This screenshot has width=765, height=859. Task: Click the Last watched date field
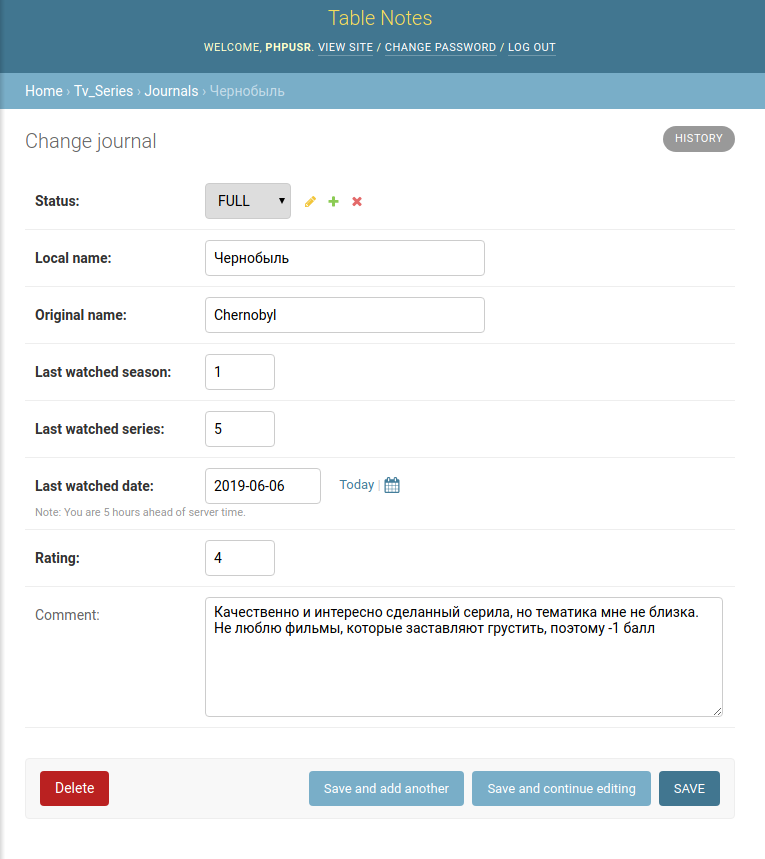tap(263, 486)
